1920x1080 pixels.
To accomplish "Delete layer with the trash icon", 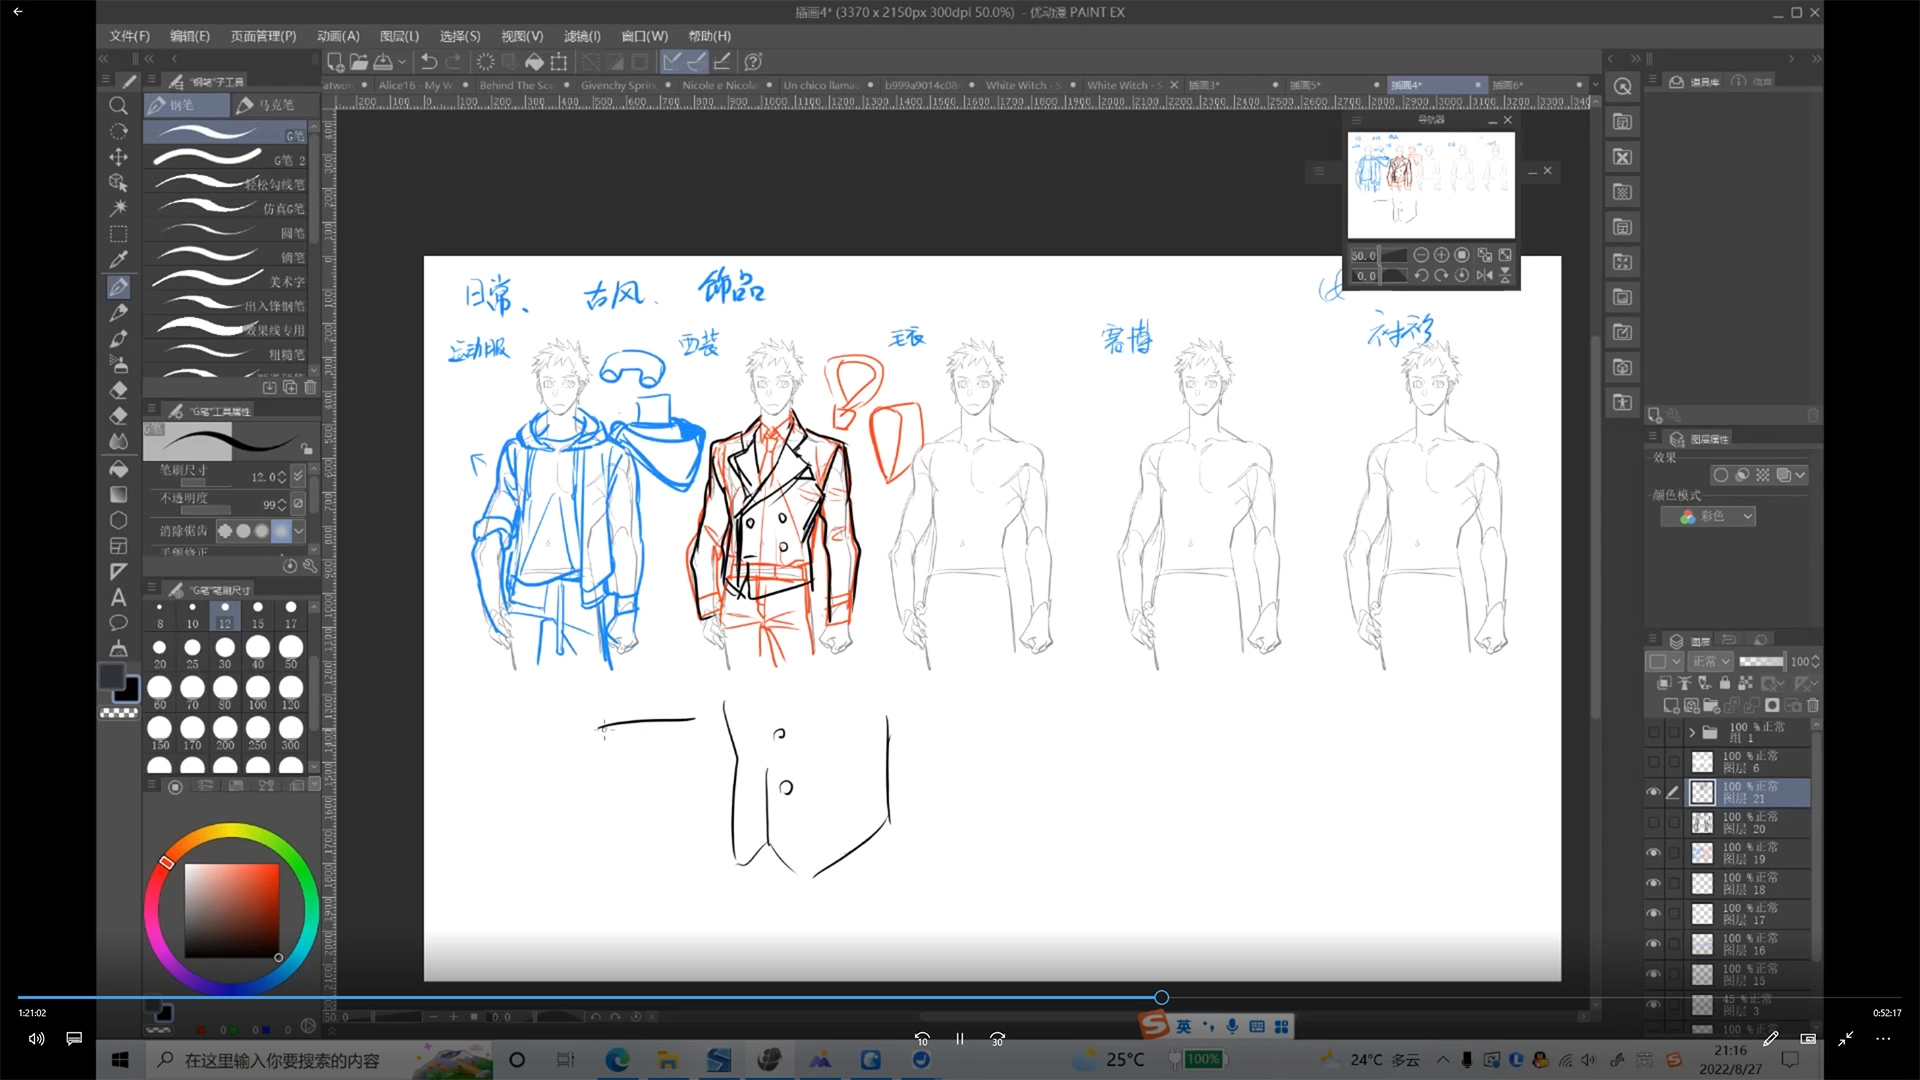I will 1813,706.
